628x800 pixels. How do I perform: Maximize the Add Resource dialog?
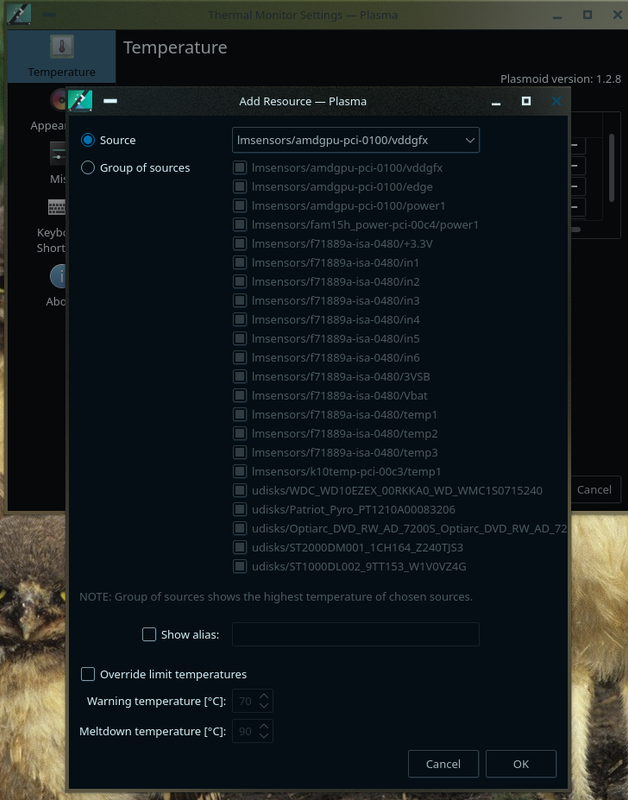(x=526, y=101)
